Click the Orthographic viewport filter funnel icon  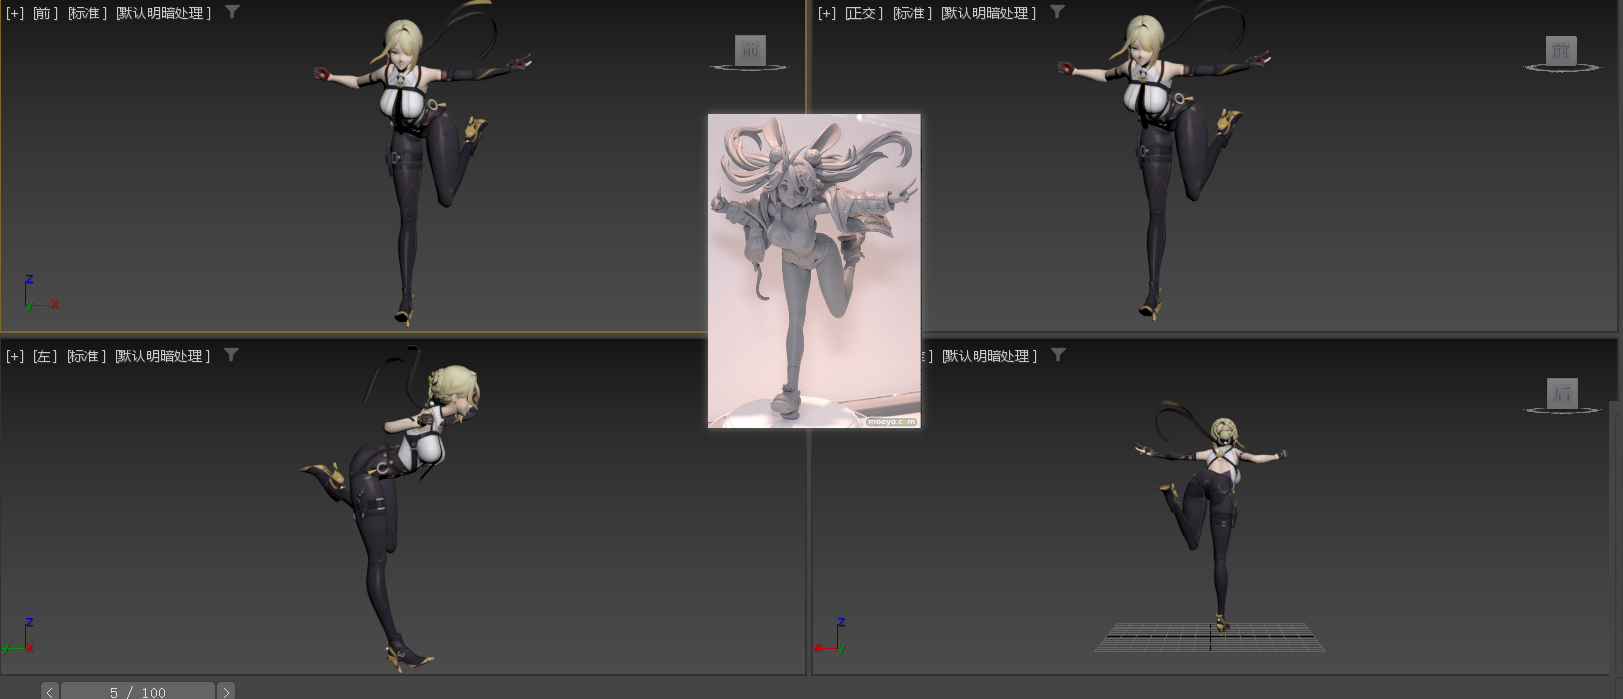click(x=1057, y=12)
